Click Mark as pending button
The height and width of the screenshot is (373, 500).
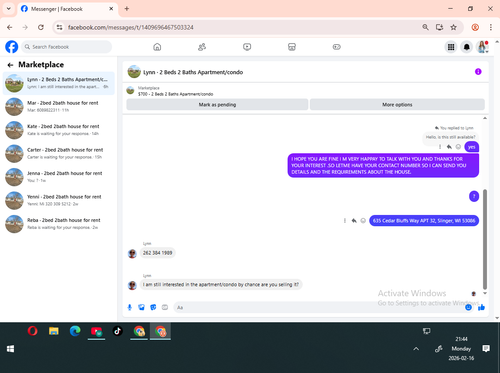[217, 105]
